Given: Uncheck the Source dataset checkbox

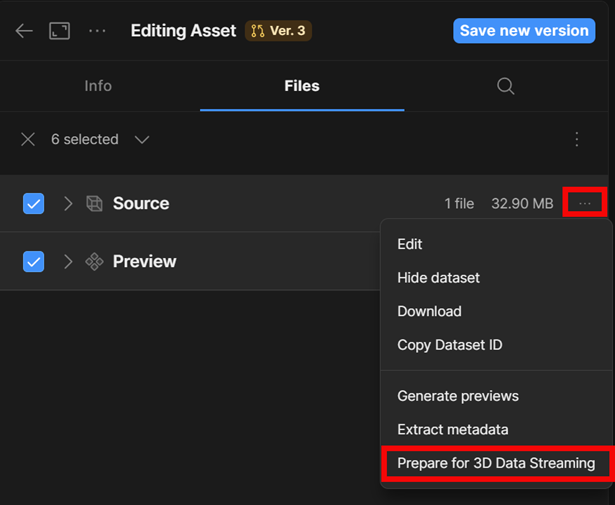Looking at the screenshot, I should tap(34, 204).
